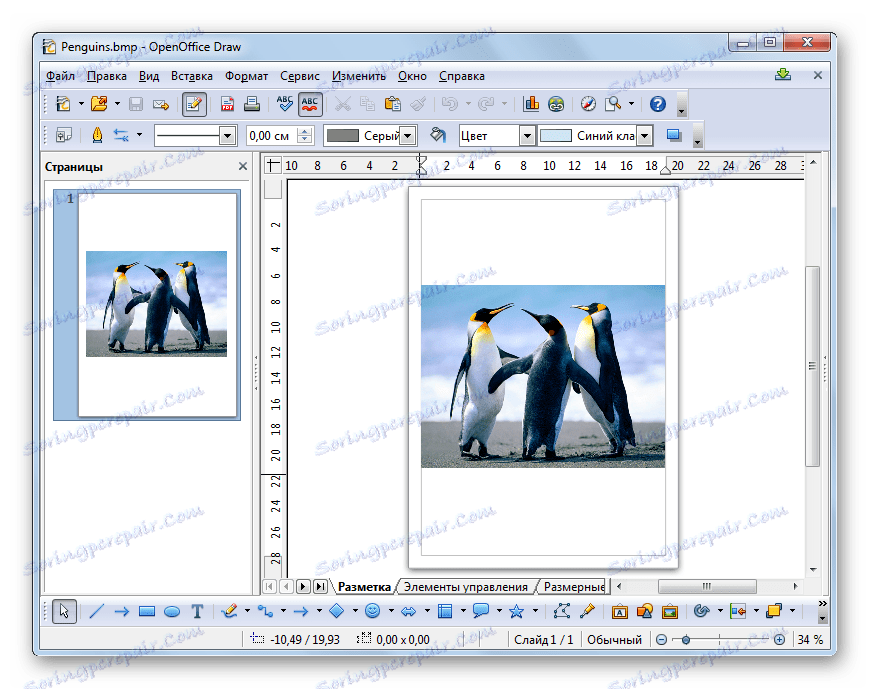The width and height of the screenshot is (870, 689).
Task: Select the Curve freeform tool
Action: [229, 611]
